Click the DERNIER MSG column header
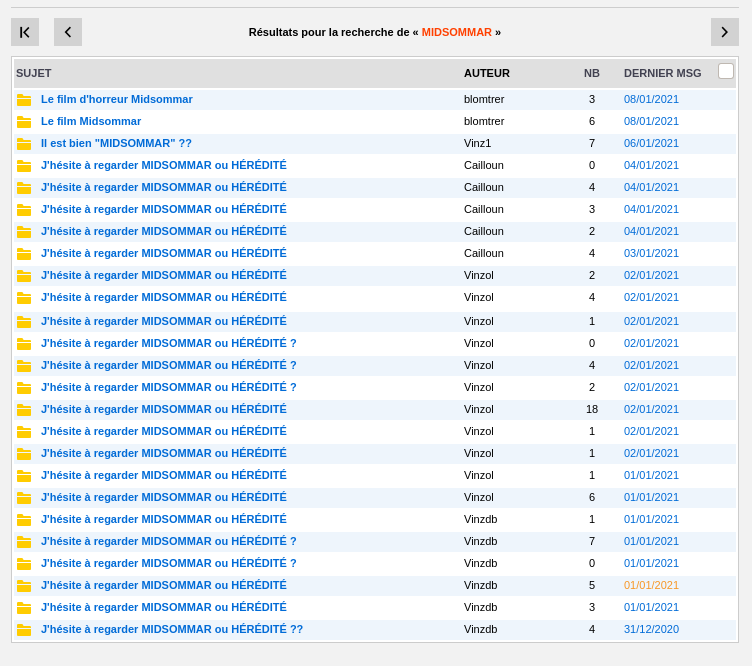Viewport: 752px width, 666px height. click(x=662, y=73)
